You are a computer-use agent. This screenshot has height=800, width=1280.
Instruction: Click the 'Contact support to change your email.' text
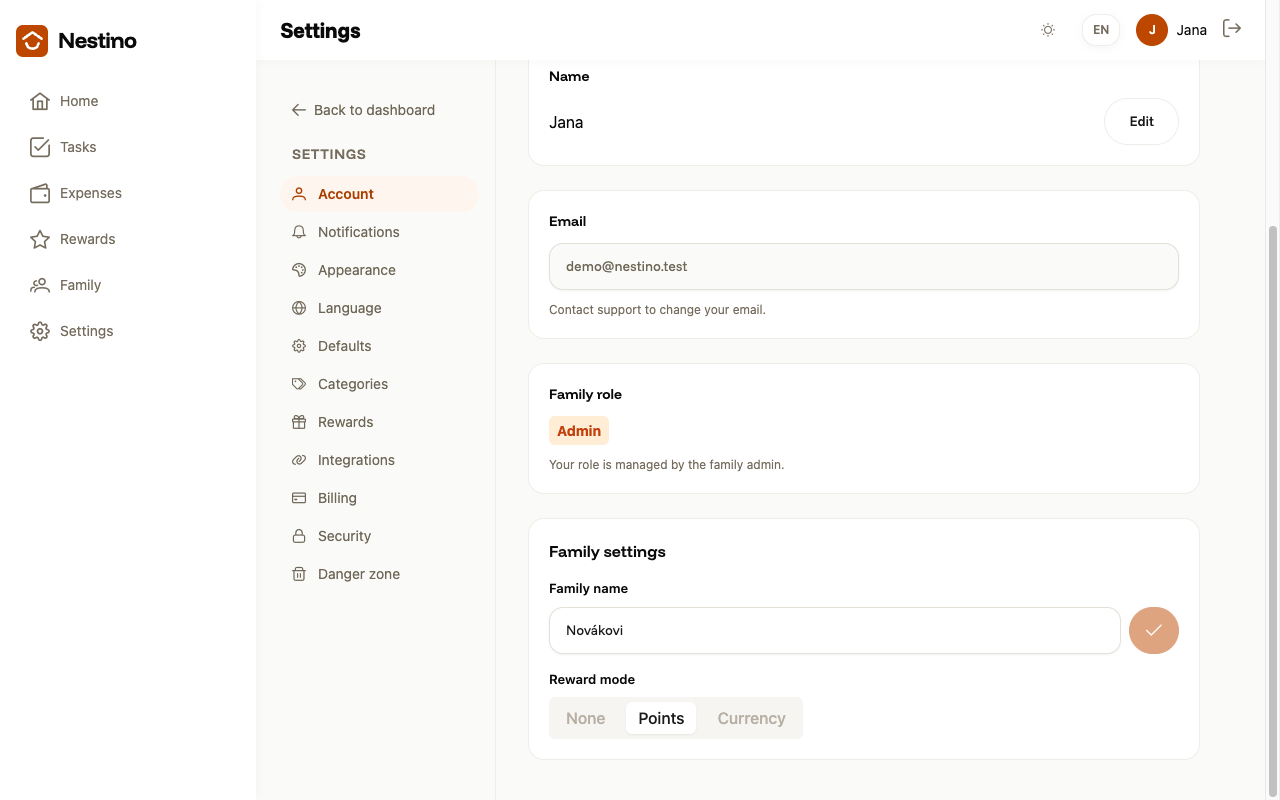click(x=657, y=310)
